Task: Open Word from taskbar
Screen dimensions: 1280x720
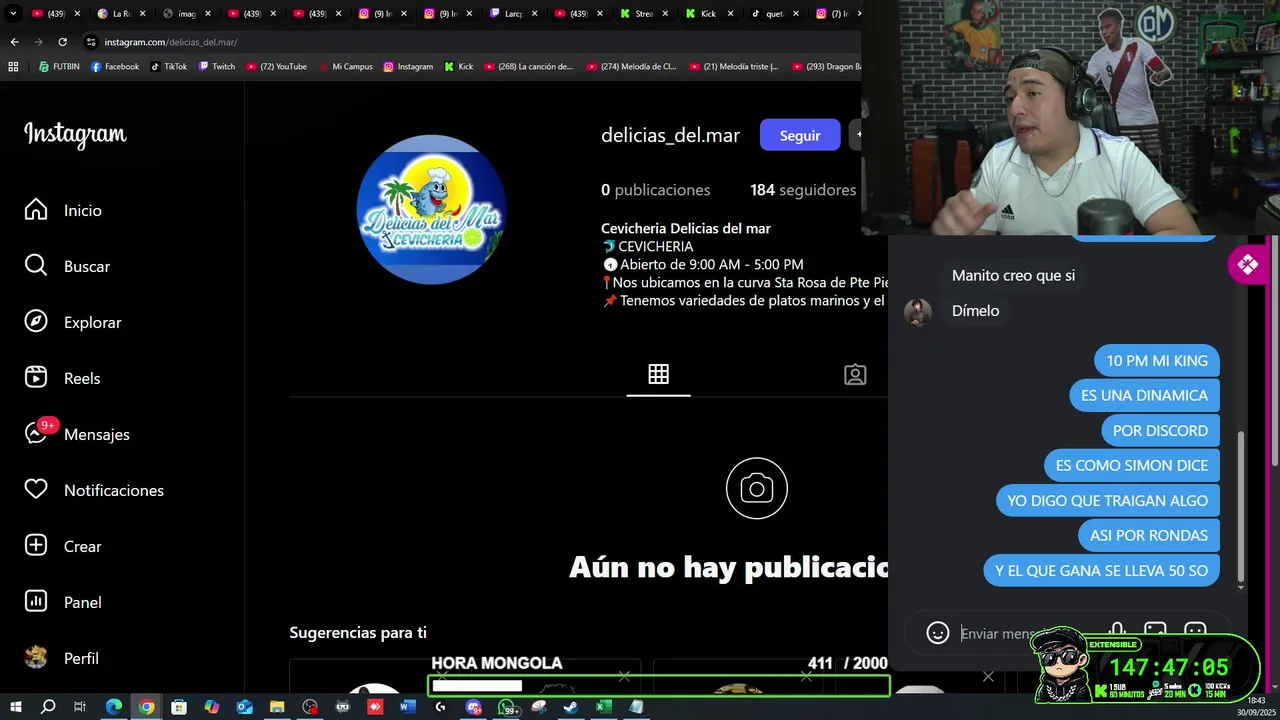Action: (x=407, y=707)
